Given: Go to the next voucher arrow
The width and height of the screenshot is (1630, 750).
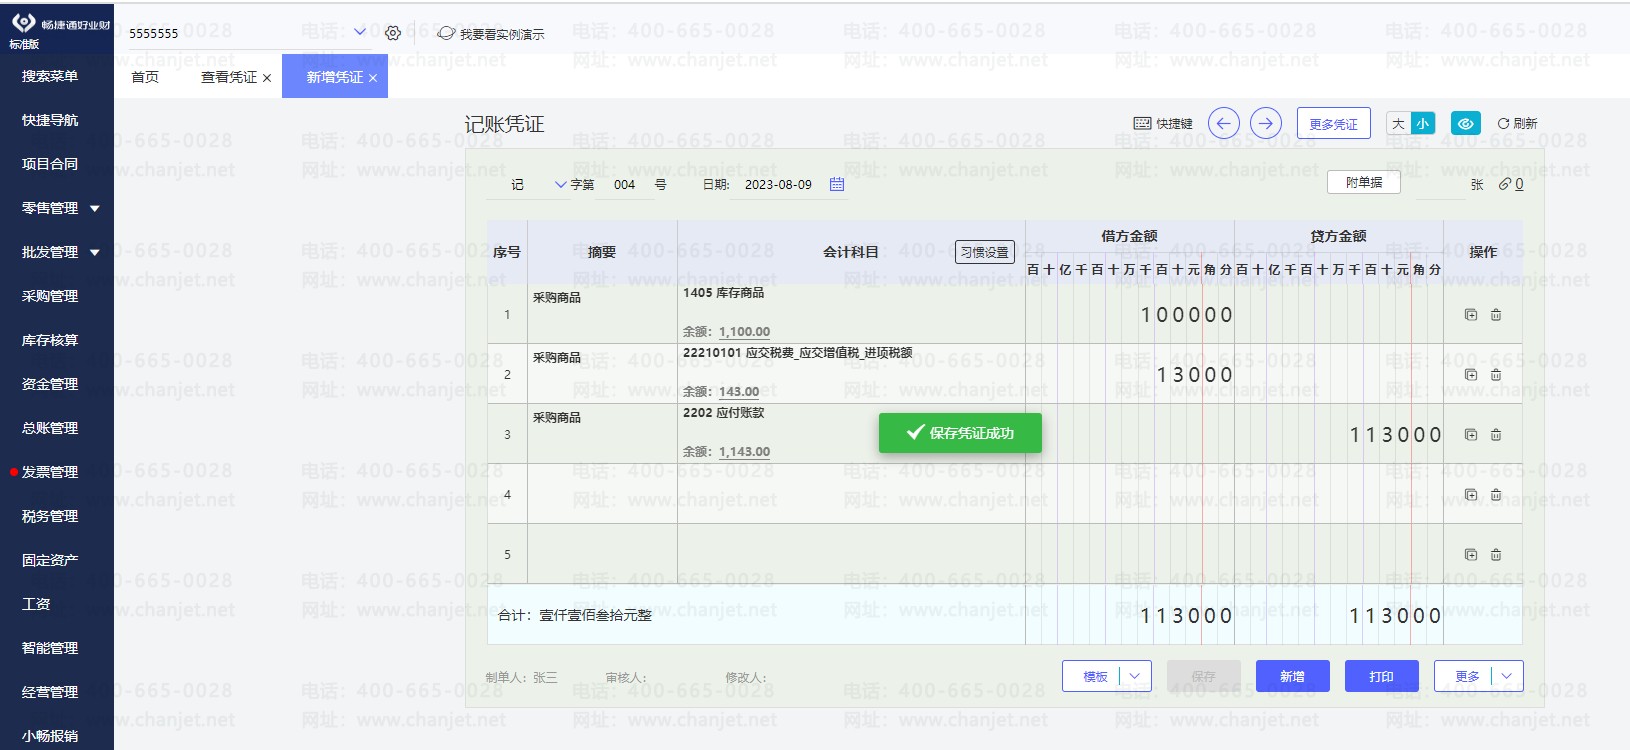Looking at the screenshot, I should click(1266, 123).
